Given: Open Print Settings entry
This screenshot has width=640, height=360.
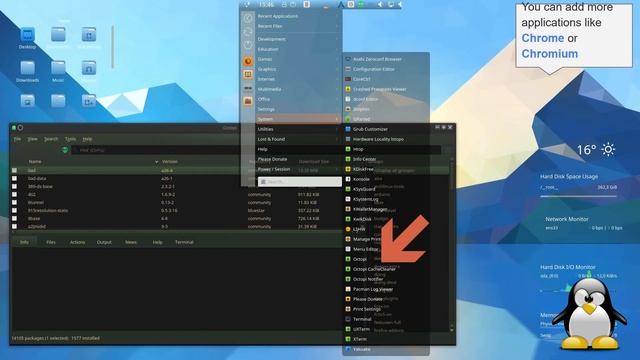Looking at the screenshot, I should 366,309.
